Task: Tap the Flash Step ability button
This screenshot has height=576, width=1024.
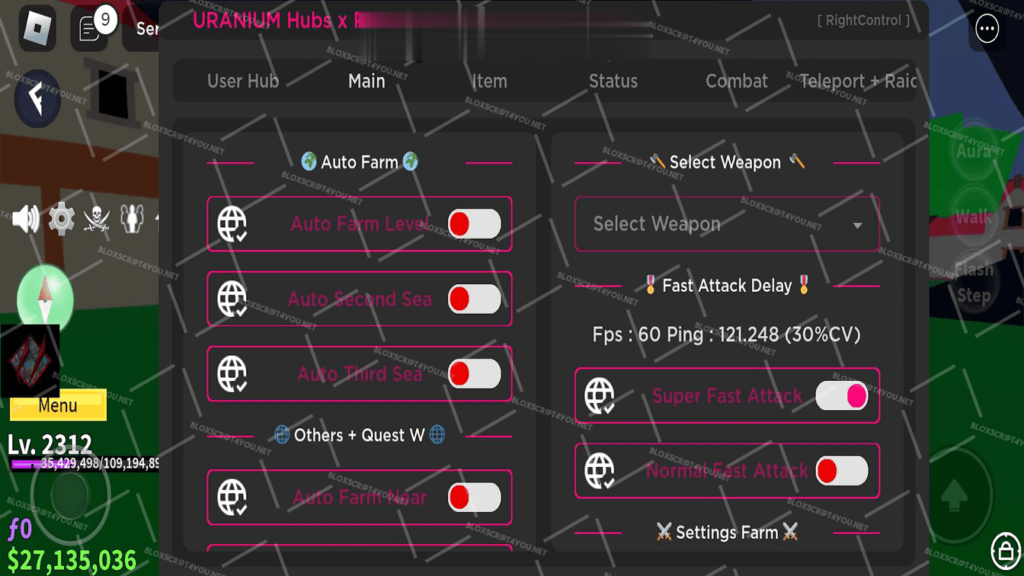Action: point(973,282)
